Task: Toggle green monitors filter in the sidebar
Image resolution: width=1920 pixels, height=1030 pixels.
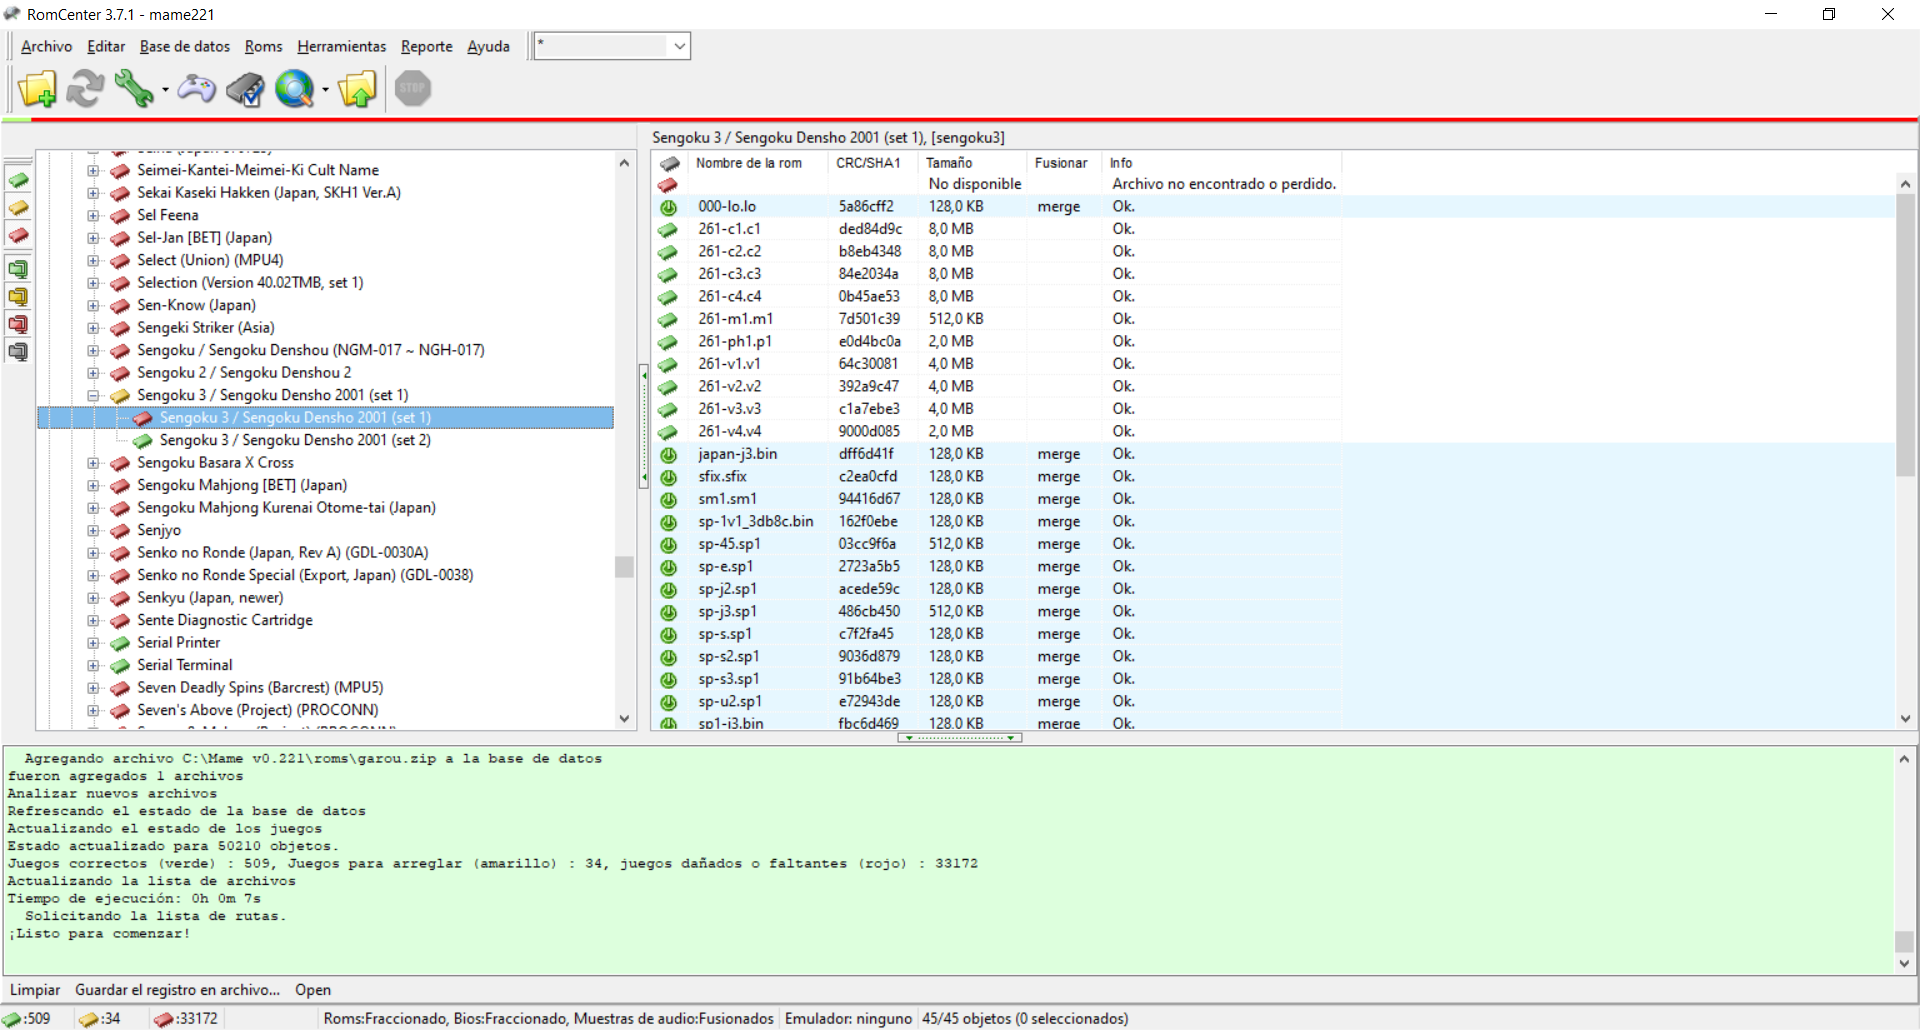Action: (x=18, y=268)
